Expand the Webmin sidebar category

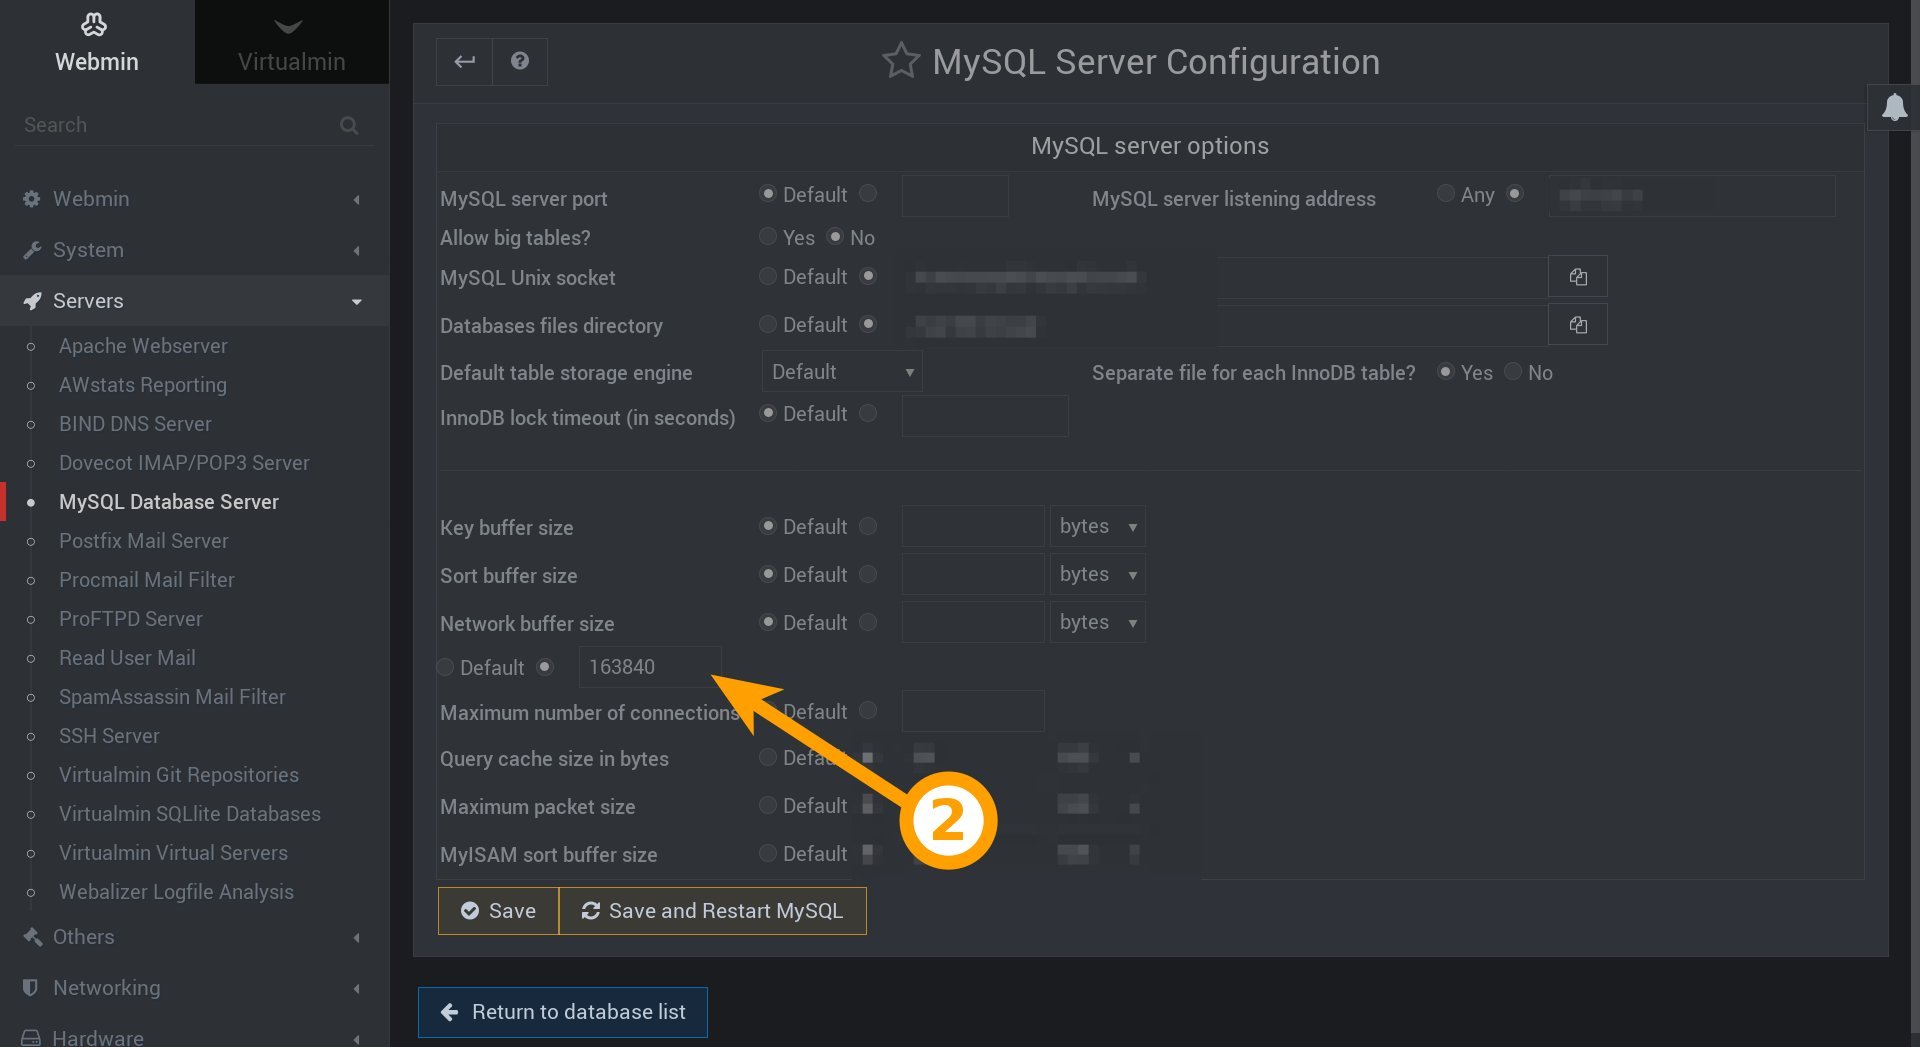click(194, 199)
